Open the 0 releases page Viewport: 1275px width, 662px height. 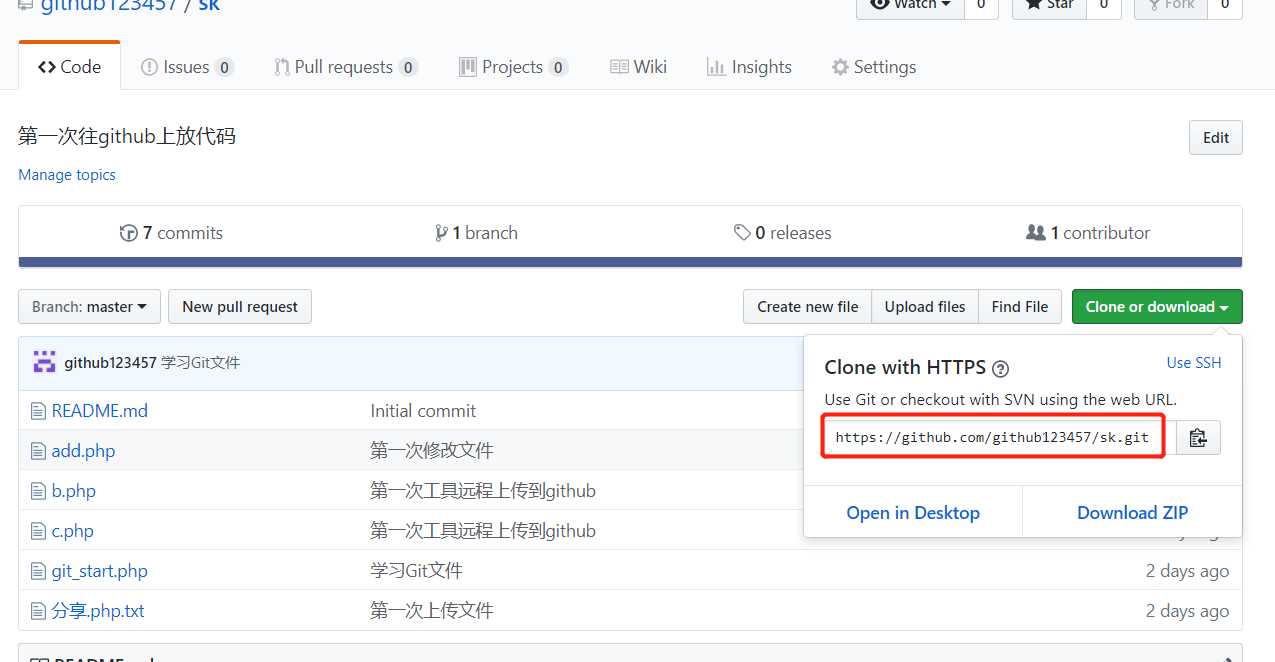(x=782, y=233)
